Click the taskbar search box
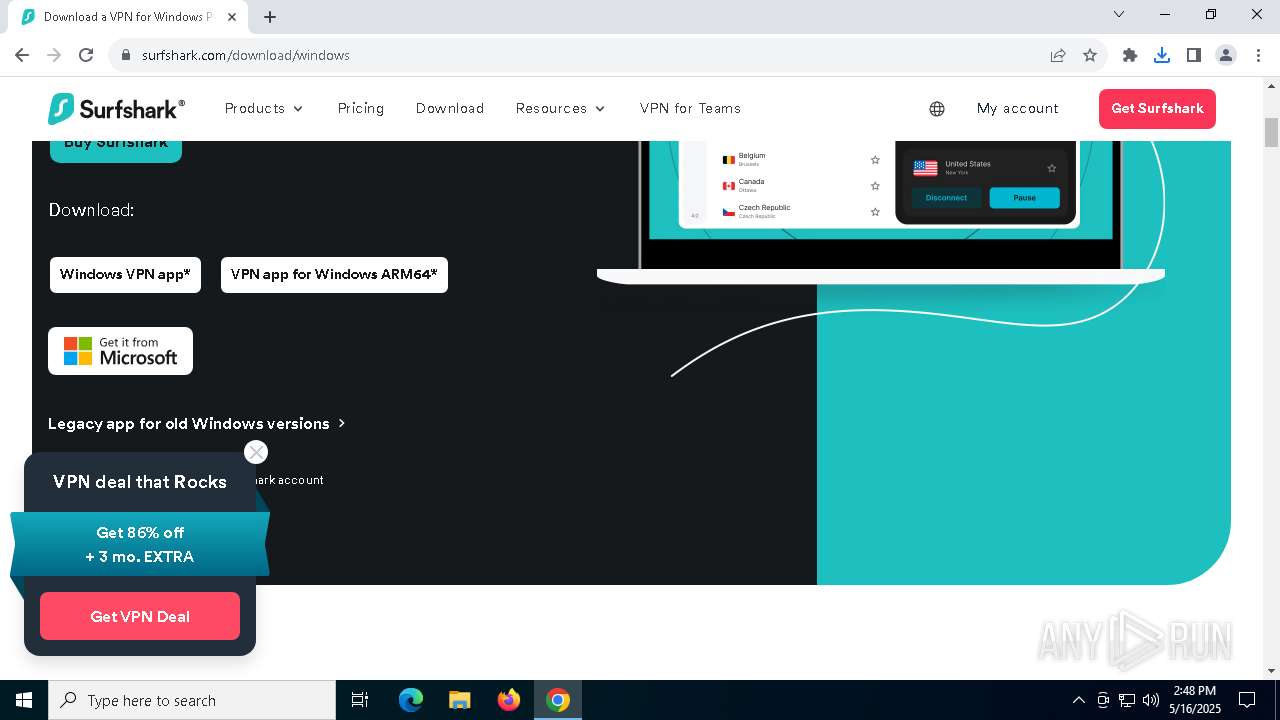The height and width of the screenshot is (720, 1280). tap(192, 700)
